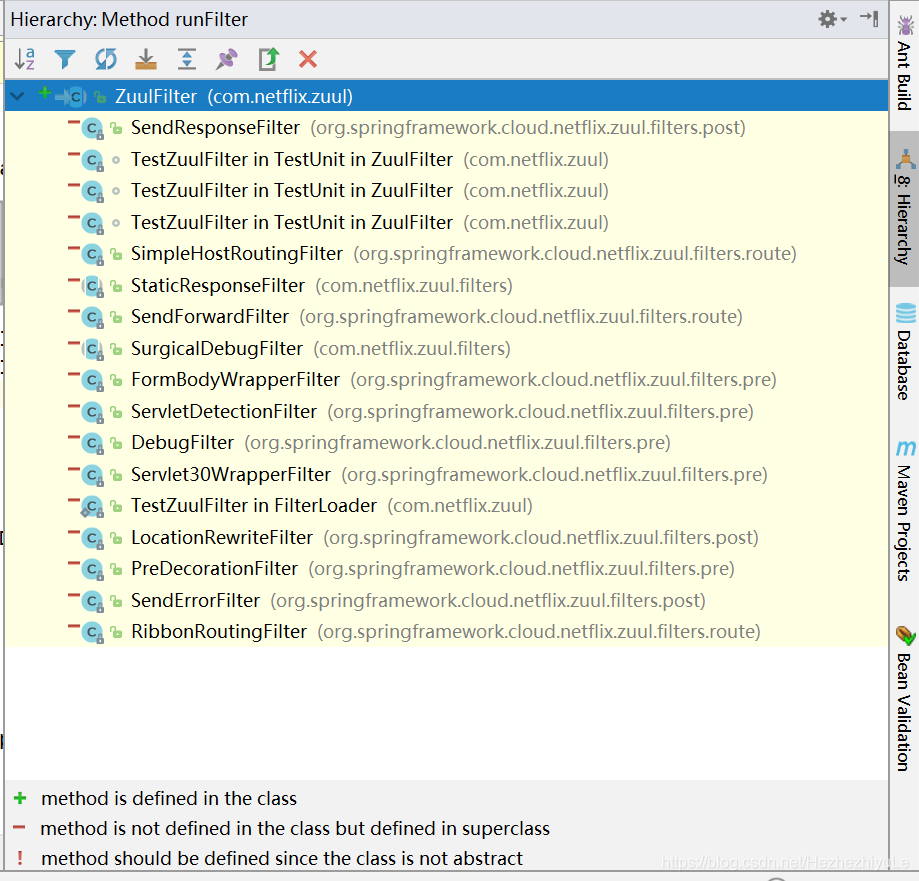The height and width of the screenshot is (881, 919).
Task: Click public visibility icon beside PreDecorationFilter
Action: tap(117, 569)
